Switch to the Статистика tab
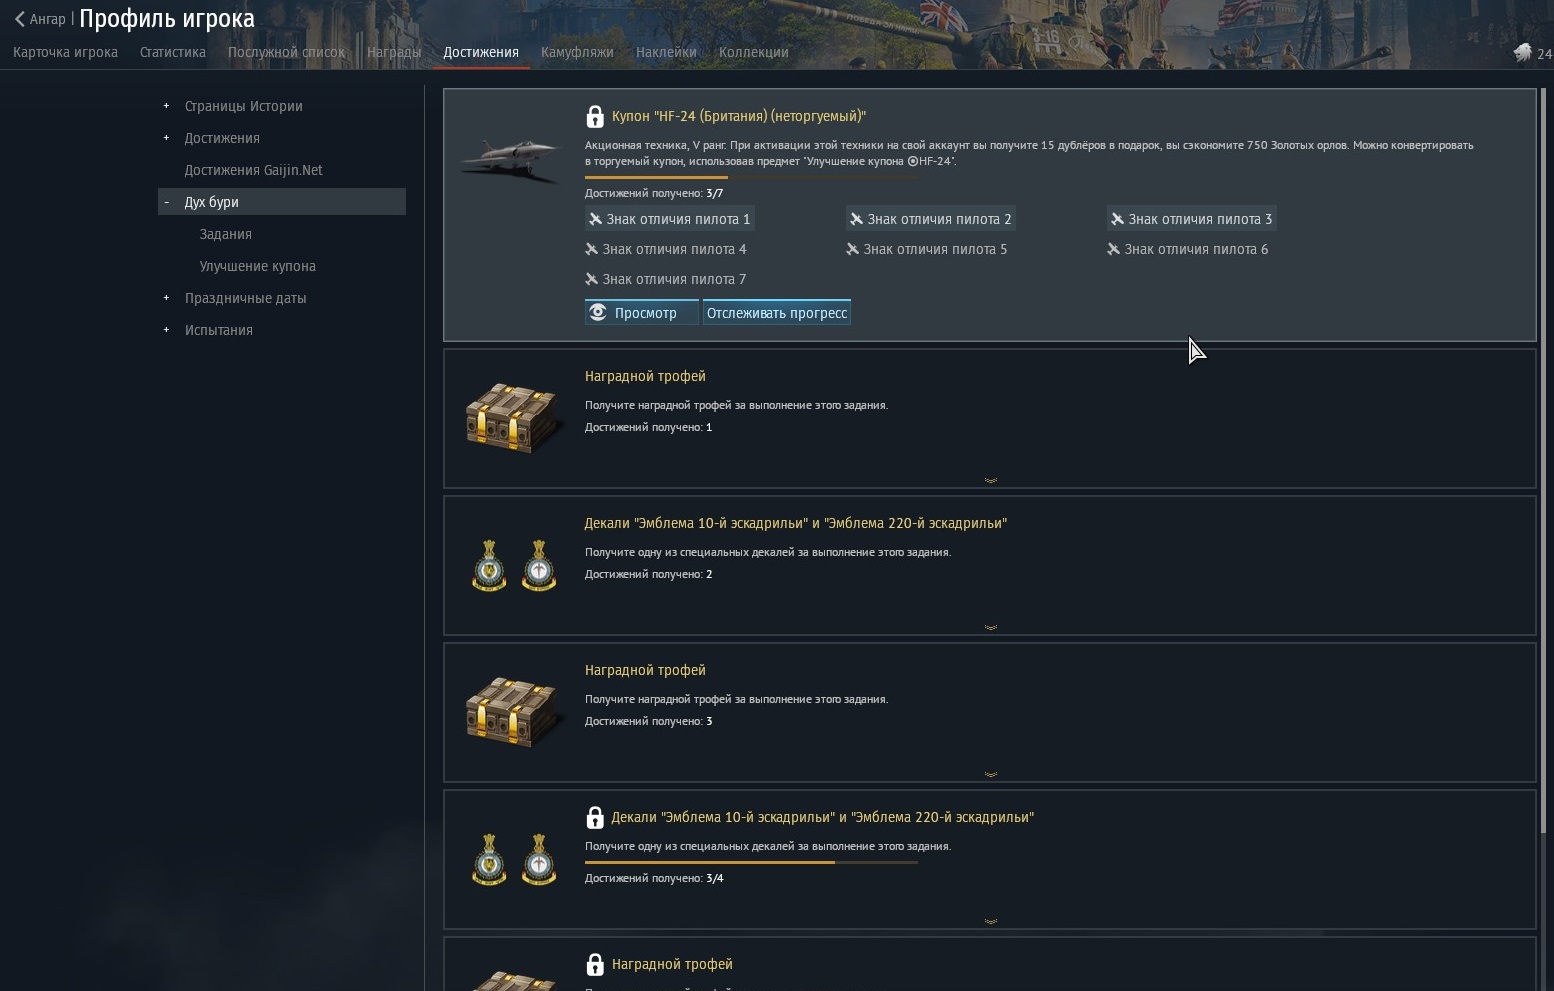This screenshot has width=1554, height=991. coord(173,52)
